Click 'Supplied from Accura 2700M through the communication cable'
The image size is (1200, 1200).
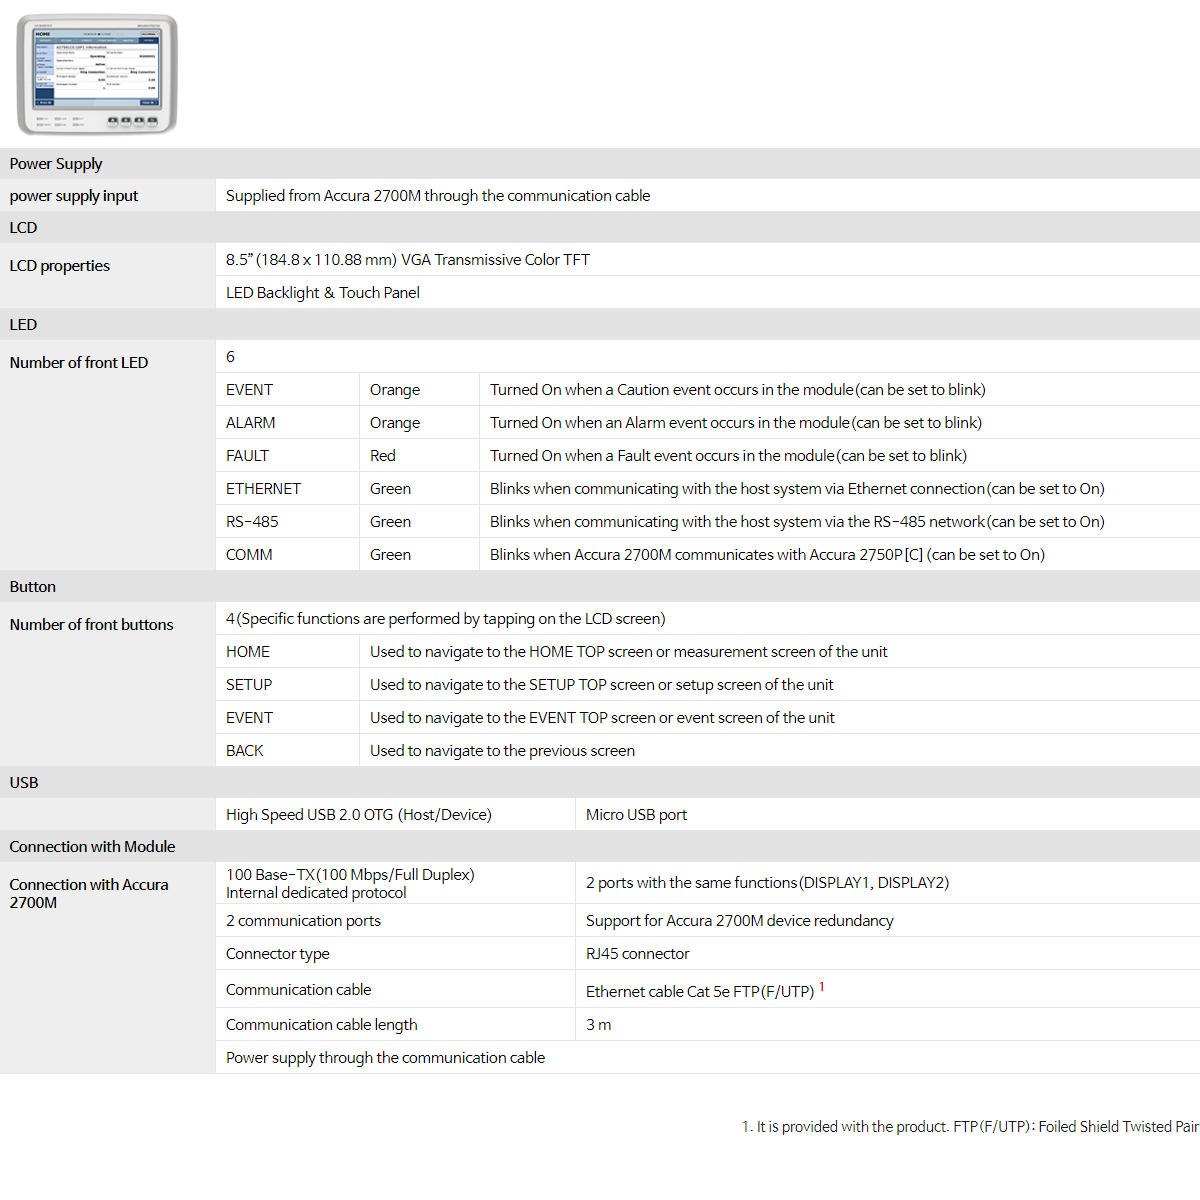coord(438,196)
